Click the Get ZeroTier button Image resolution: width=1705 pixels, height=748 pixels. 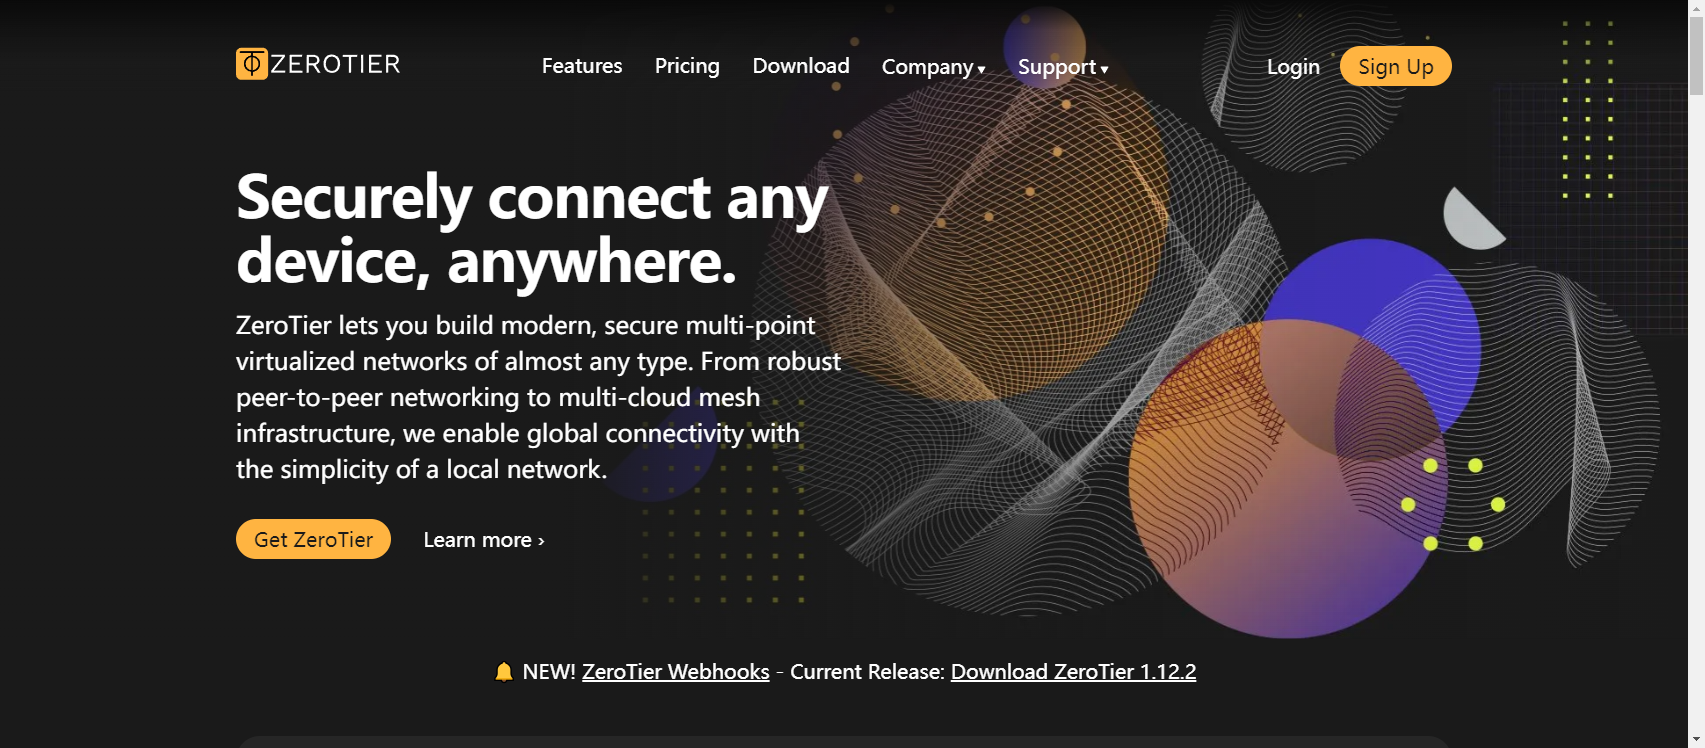313,539
